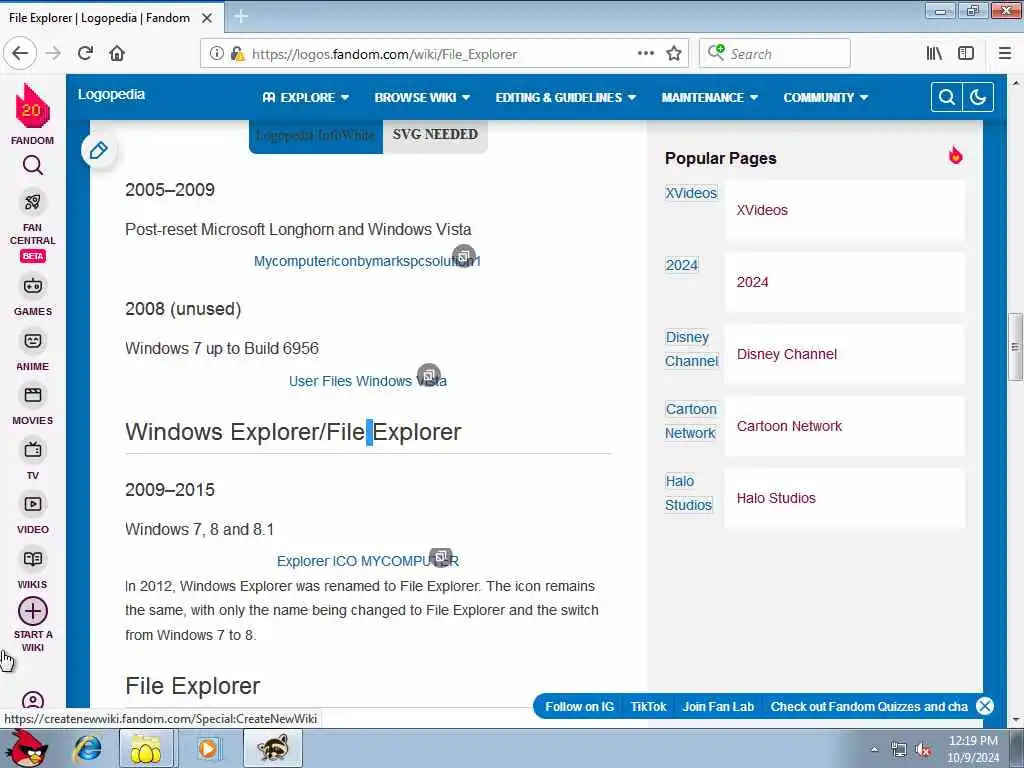This screenshot has height=768, width=1024.
Task: Open the folder icon on taskbar
Action: point(146,748)
